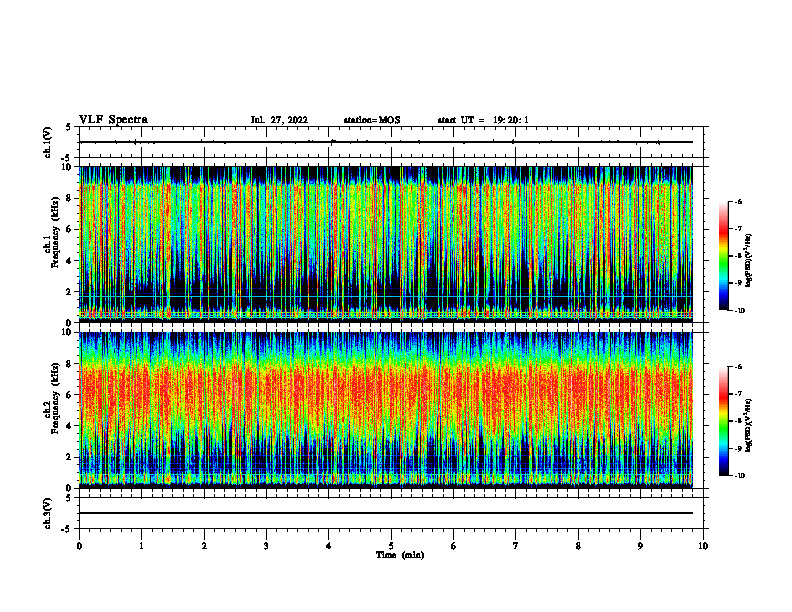Click the ch.2 PSD color scale bar
Image resolution: width=792 pixels, height=612 pixels.
[x=723, y=421]
